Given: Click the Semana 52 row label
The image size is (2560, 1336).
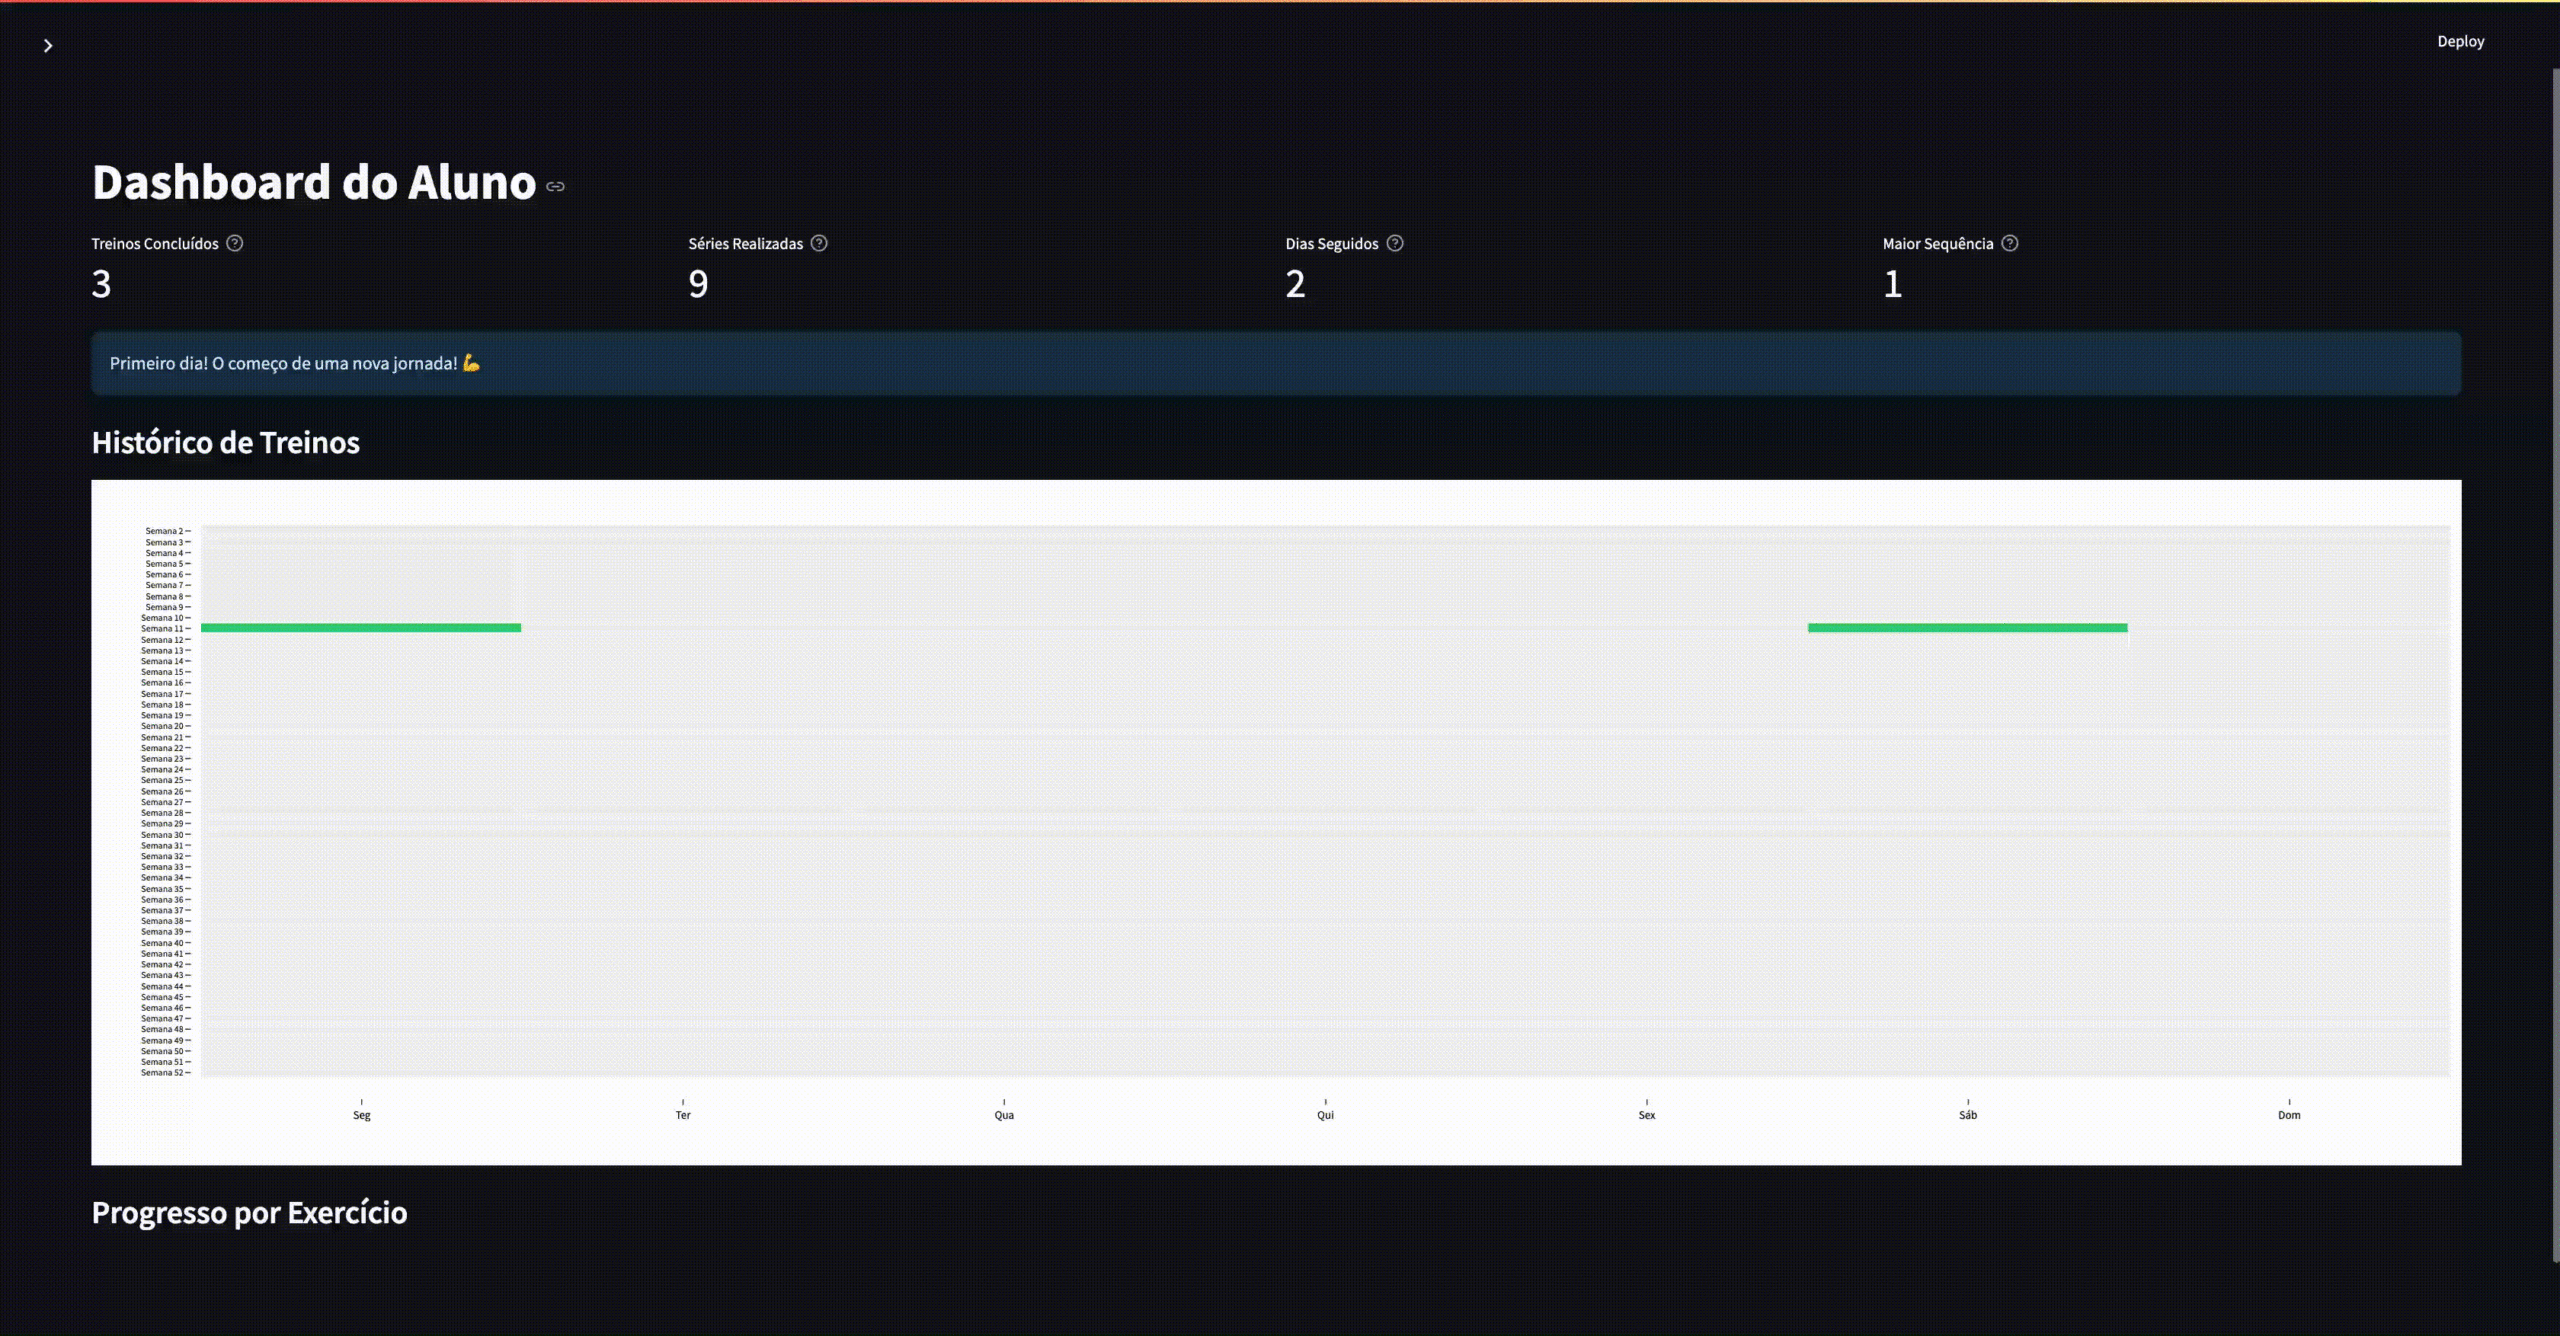Looking at the screenshot, I should [163, 1072].
